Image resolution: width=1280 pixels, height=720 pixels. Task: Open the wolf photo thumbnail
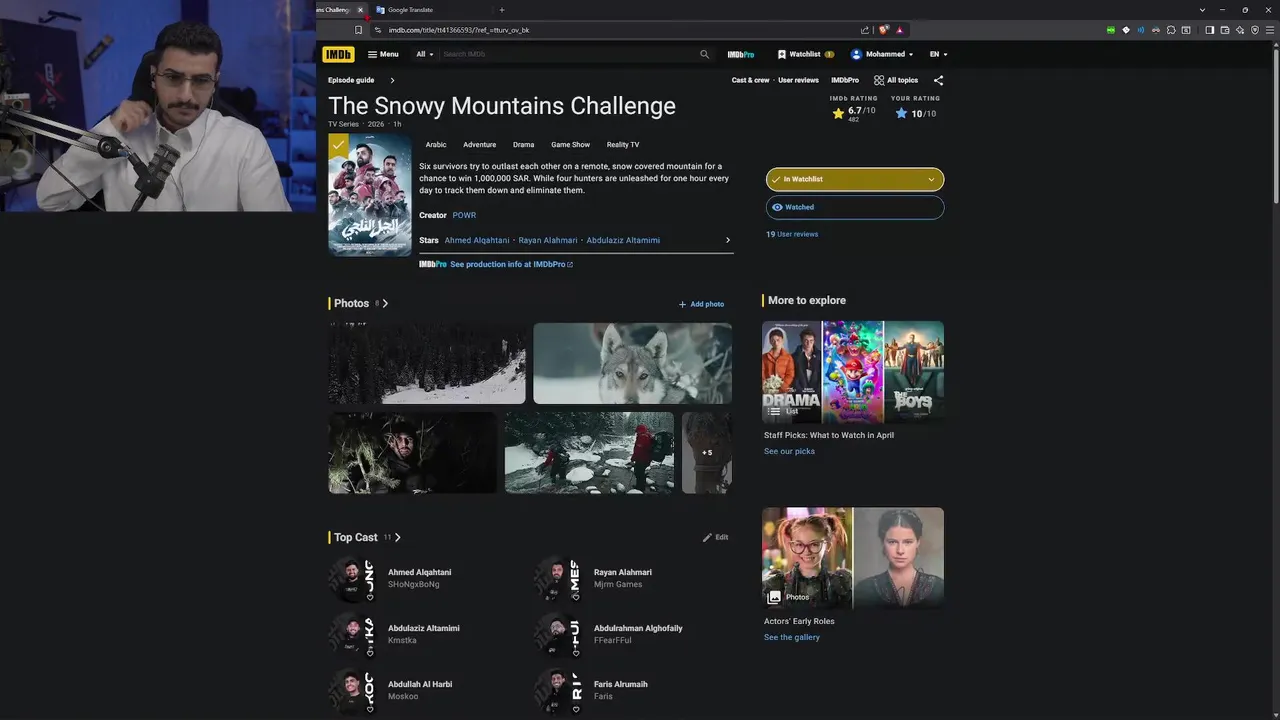coord(632,363)
